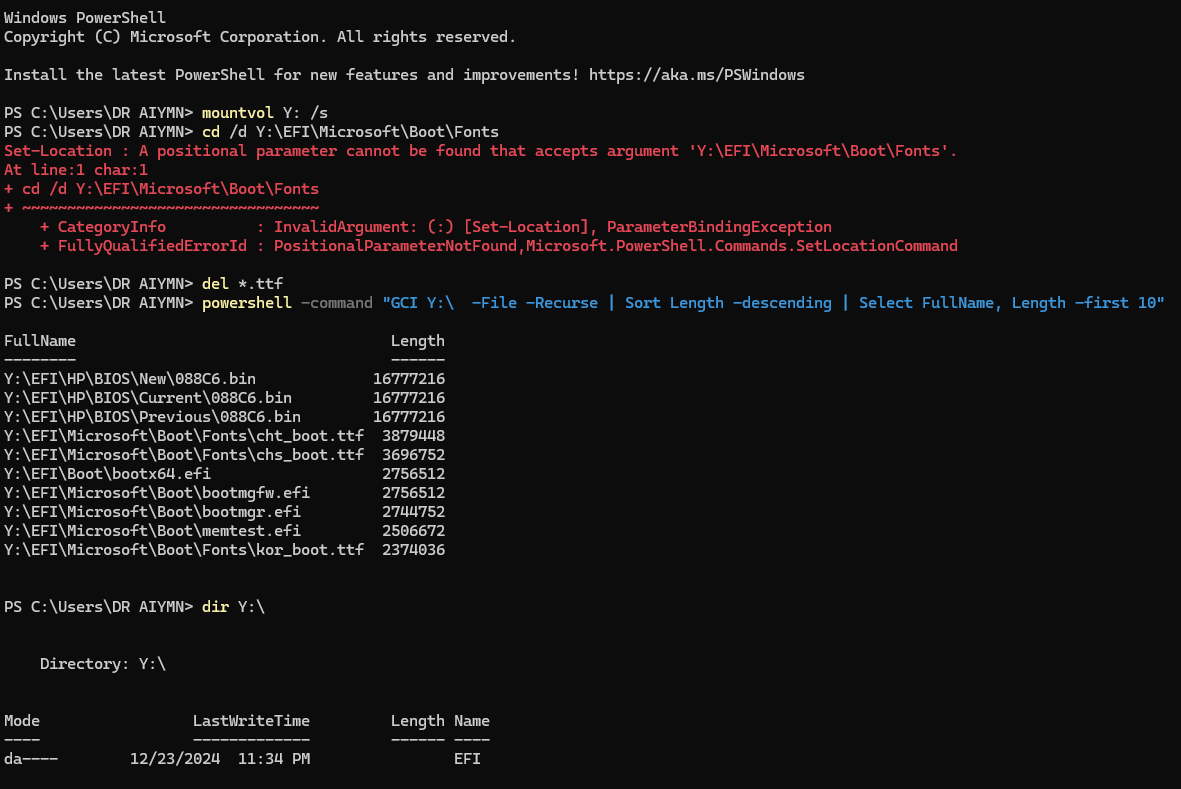Click the Length header above file sizes
This screenshot has height=789, width=1181.
[x=418, y=341]
